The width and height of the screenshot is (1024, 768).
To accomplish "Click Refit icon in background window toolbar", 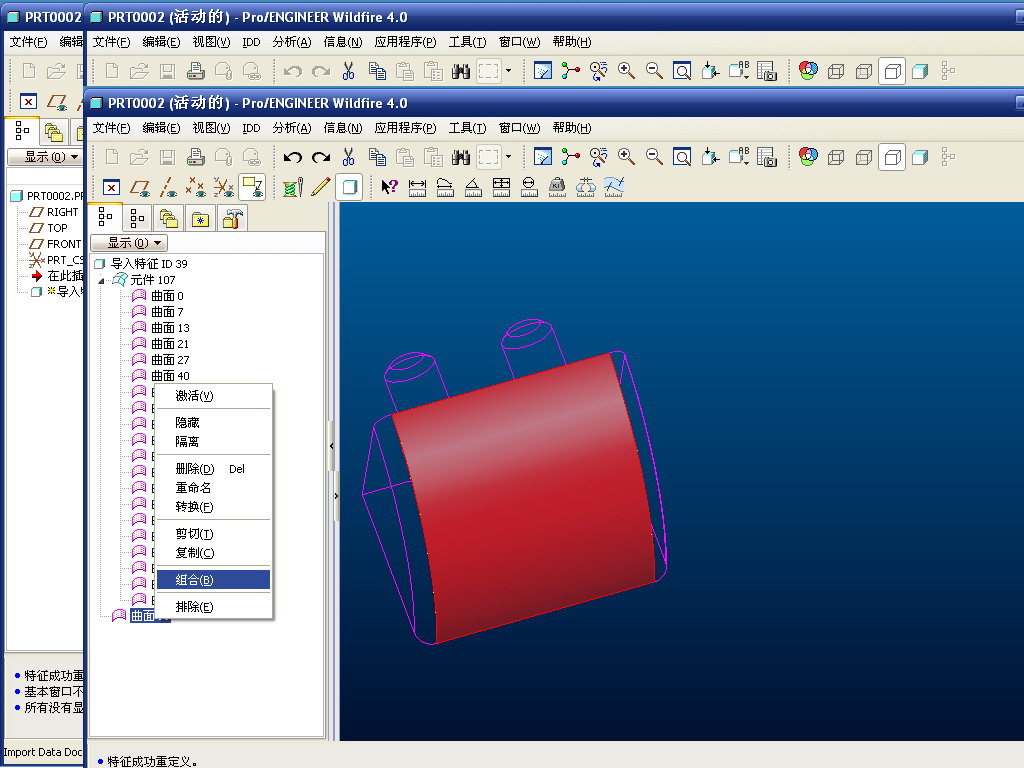I will (x=682, y=71).
